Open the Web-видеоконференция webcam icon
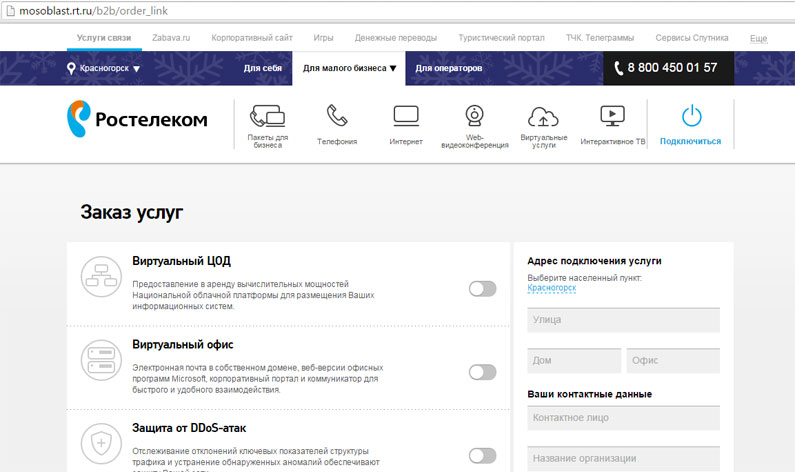 474,115
